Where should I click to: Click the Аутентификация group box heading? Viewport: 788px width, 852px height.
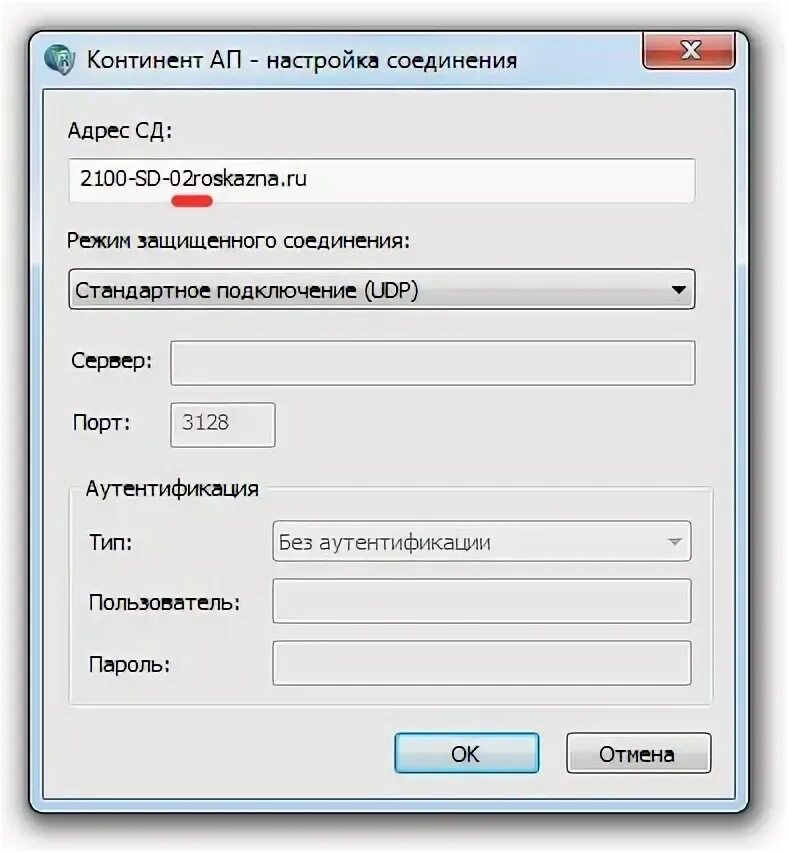click(x=172, y=488)
